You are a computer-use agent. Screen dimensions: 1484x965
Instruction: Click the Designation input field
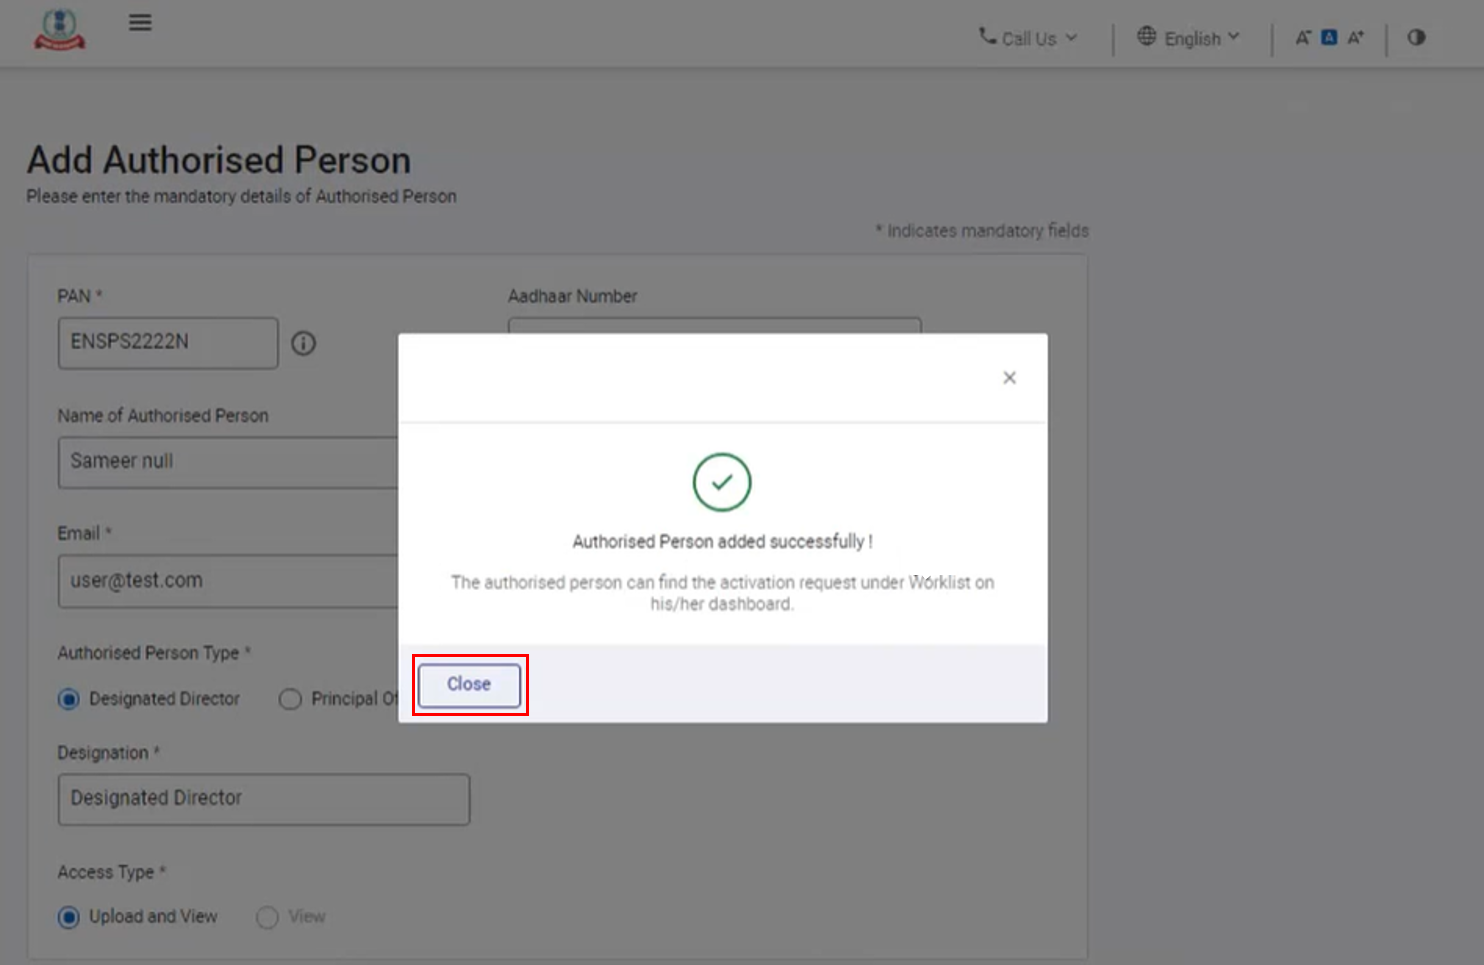tap(263, 799)
